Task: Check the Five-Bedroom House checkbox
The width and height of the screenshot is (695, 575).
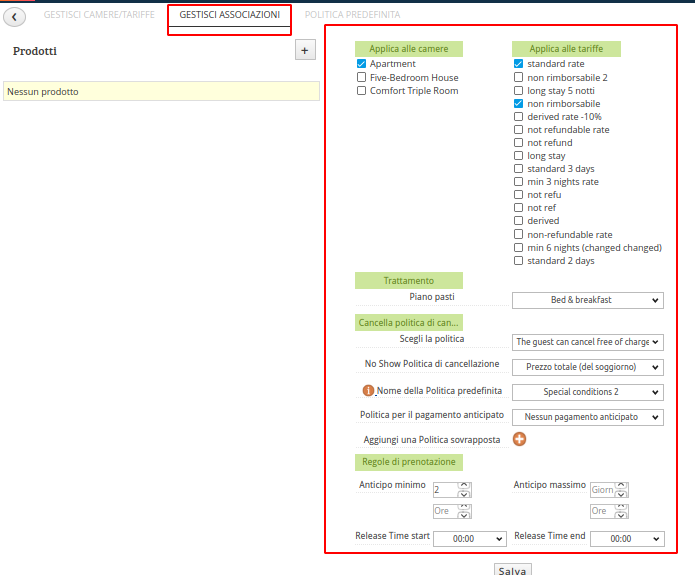Action: click(361, 77)
